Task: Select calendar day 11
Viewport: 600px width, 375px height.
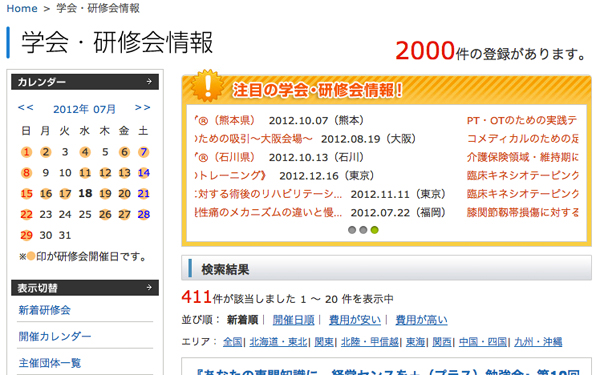Action: (85, 173)
